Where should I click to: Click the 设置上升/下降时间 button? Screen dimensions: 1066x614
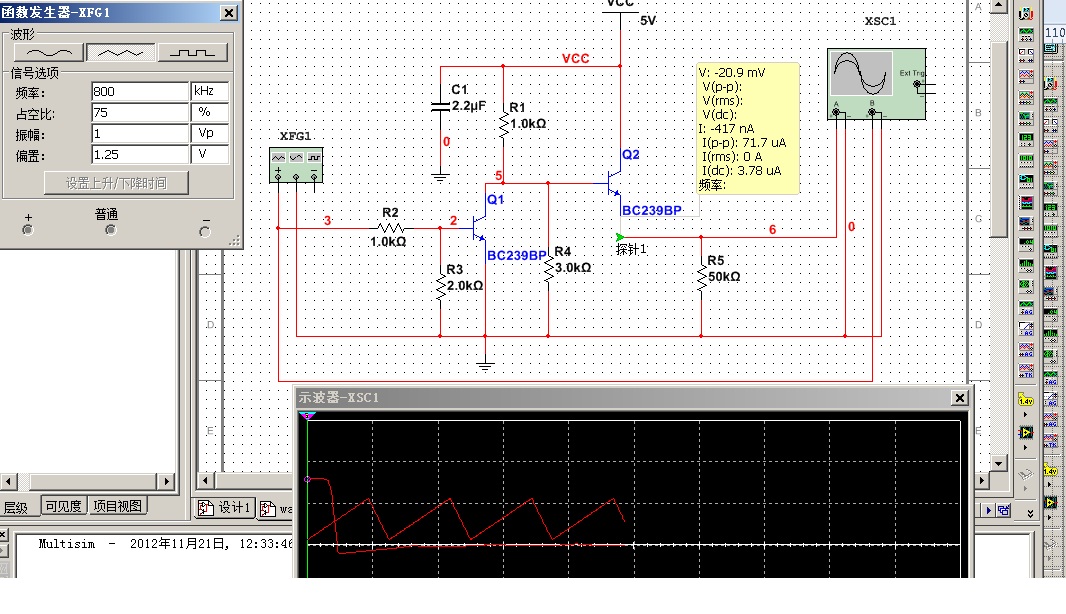pyautogui.click(x=116, y=183)
